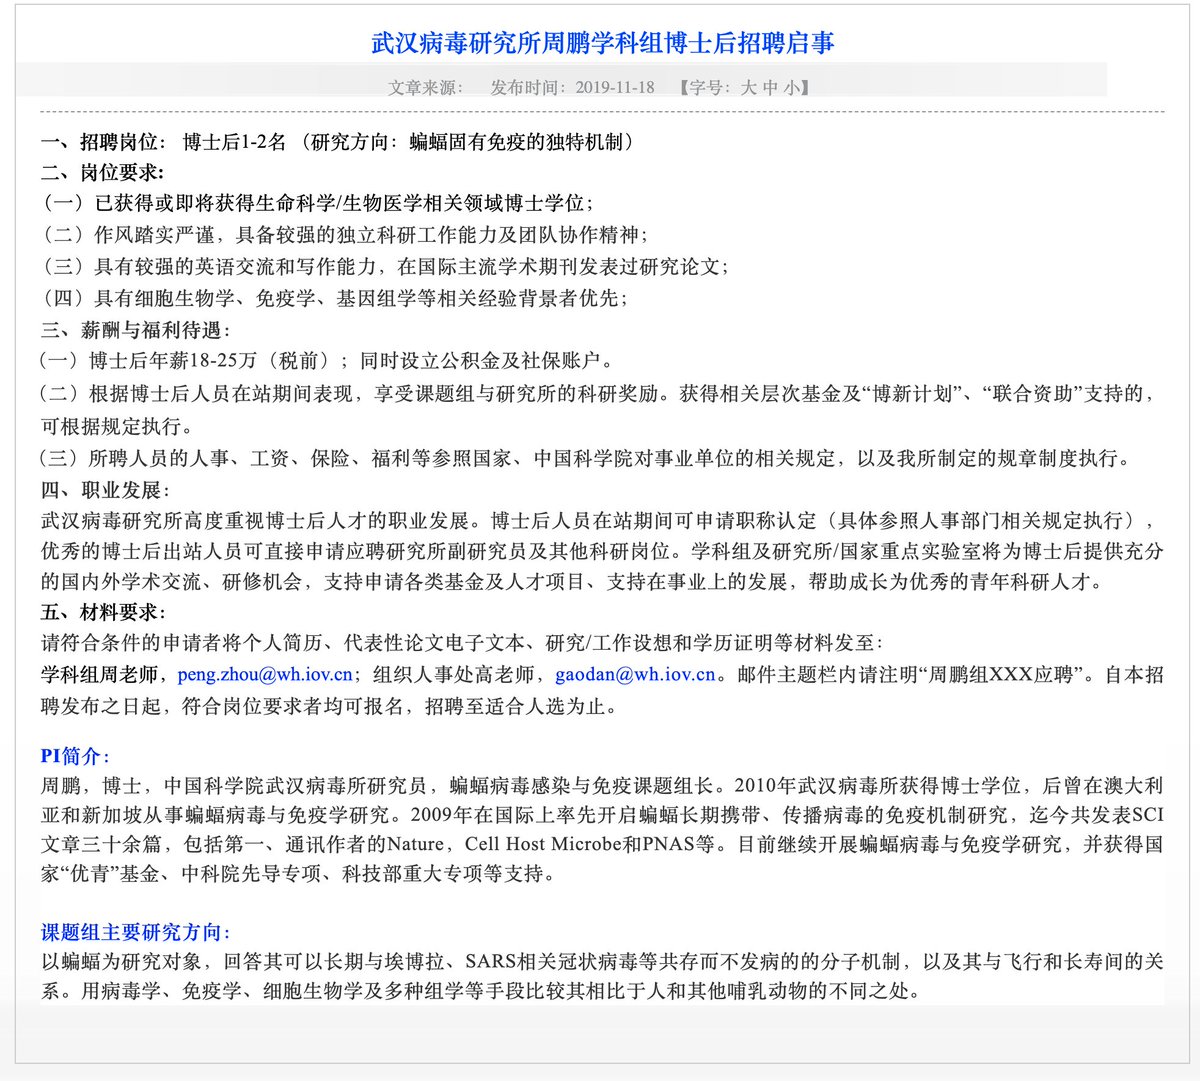Click requirement (二) 作风踏实严谨
The width and height of the screenshot is (1200, 1081).
344,235
